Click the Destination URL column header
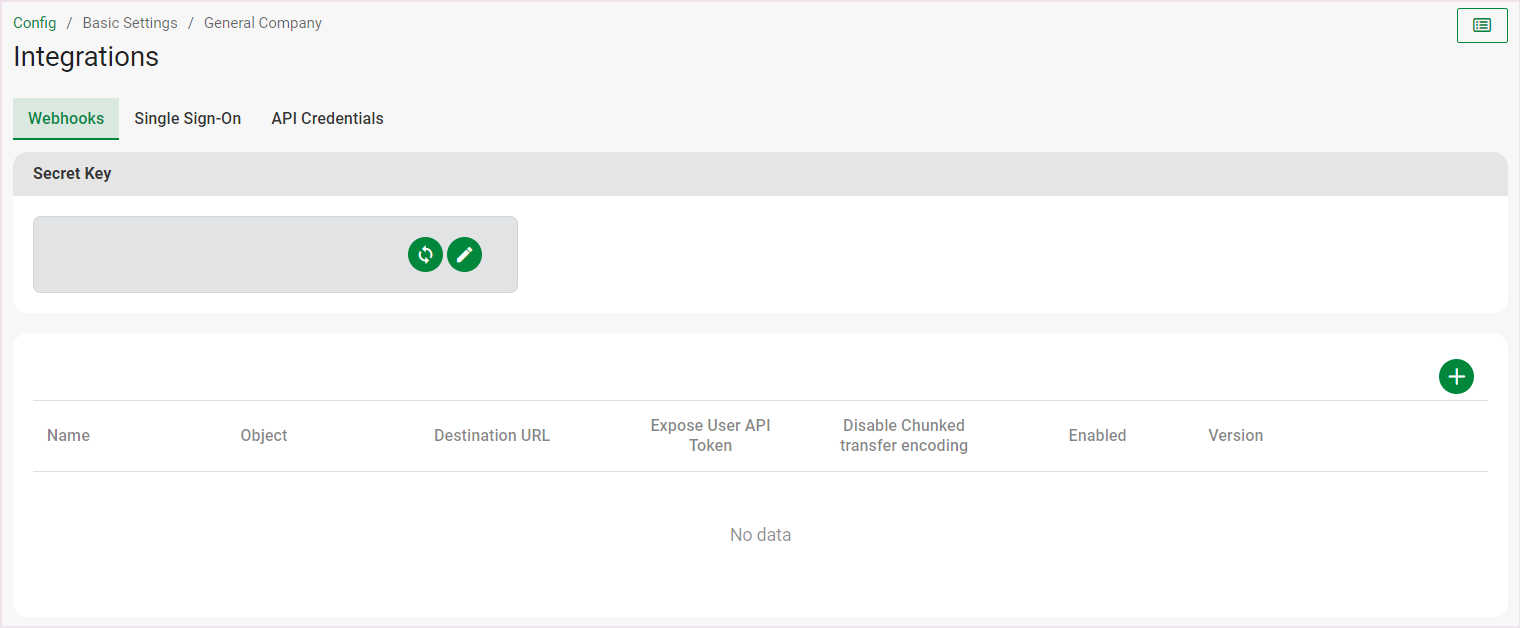Image resolution: width=1520 pixels, height=628 pixels. [492, 436]
